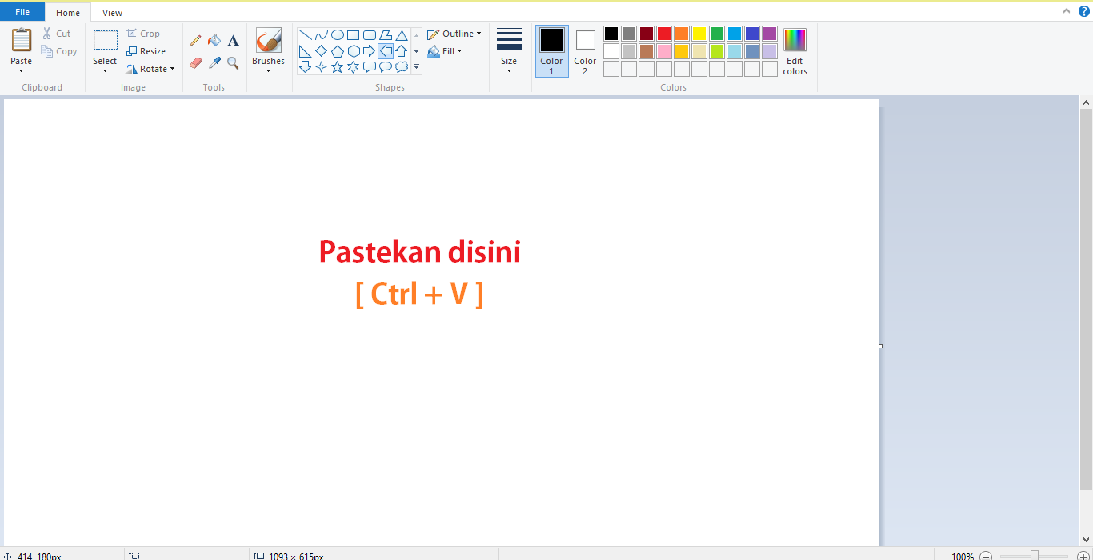Image resolution: width=1093 pixels, height=560 pixels.
Task: Select the Right triangle shape
Action: coord(305,51)
